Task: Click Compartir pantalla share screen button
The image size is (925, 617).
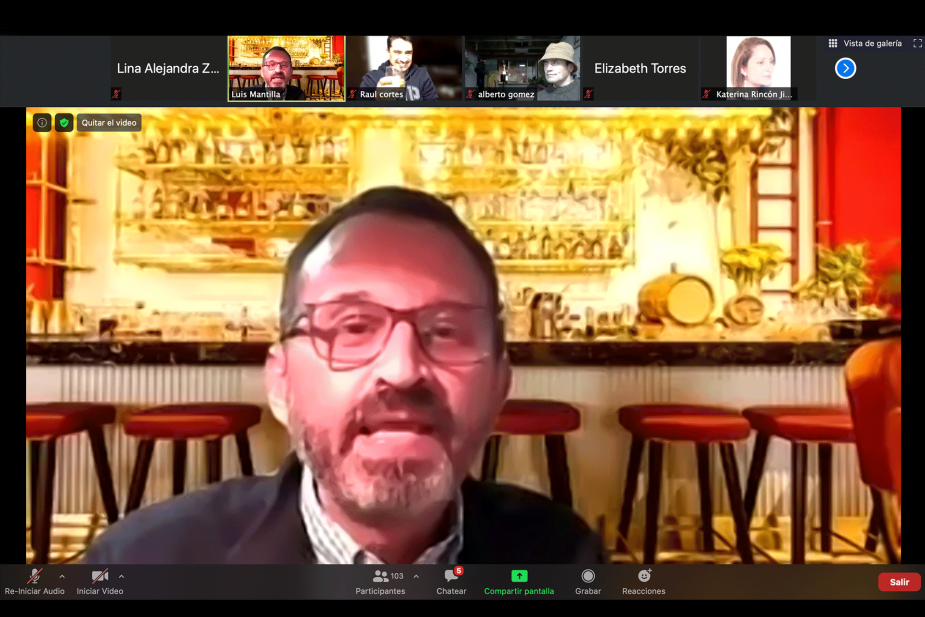Action: (519, 582)
